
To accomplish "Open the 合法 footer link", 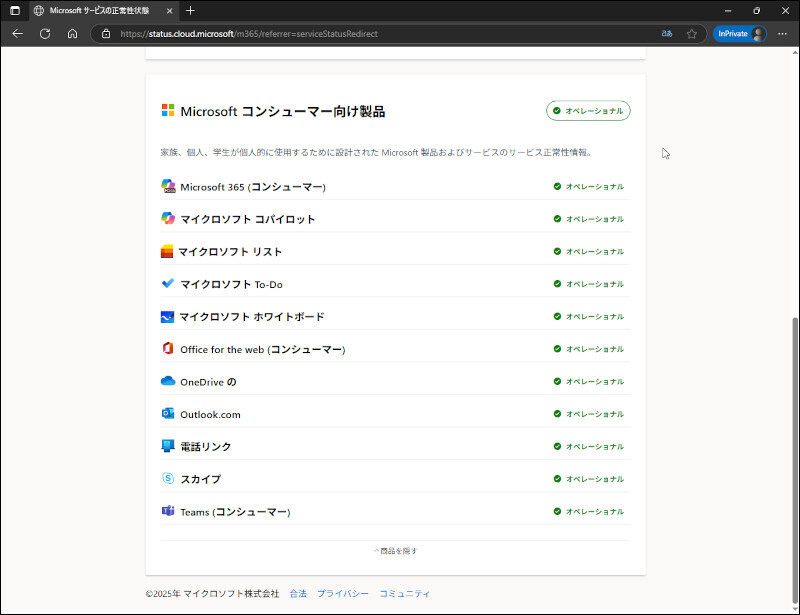I will 298,594.
